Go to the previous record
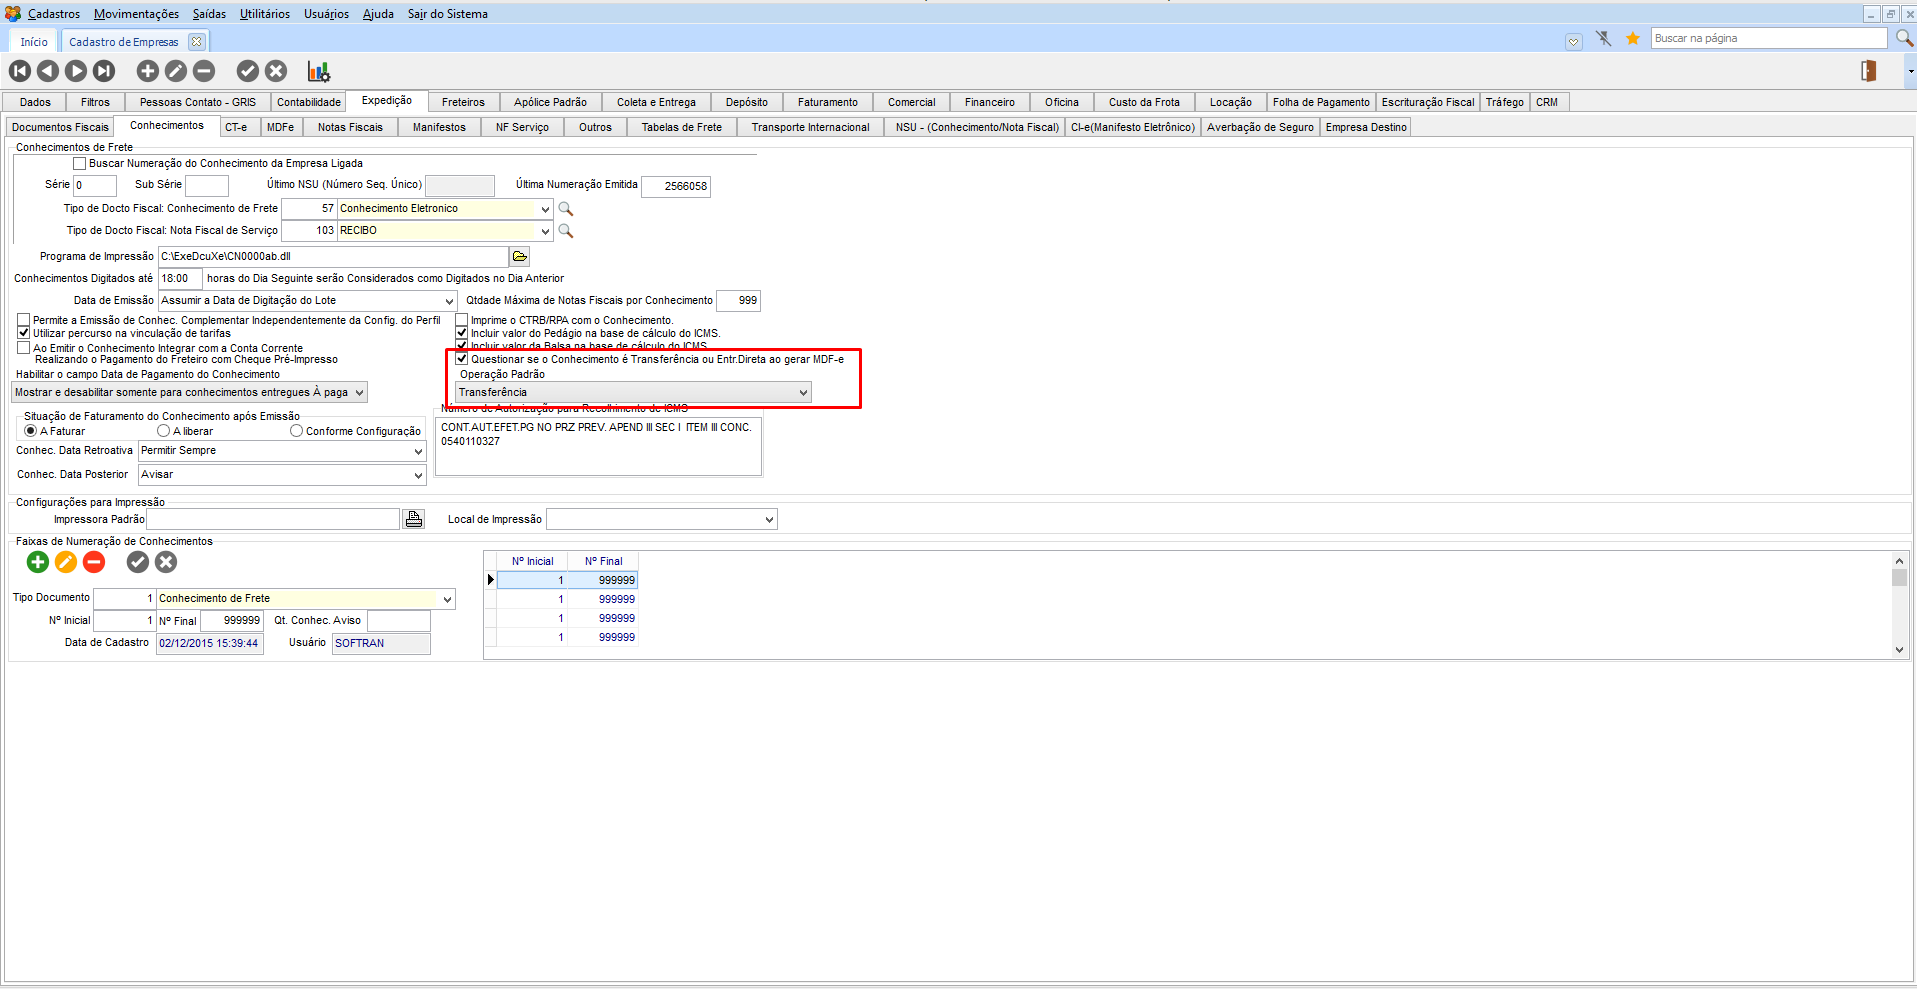The height and width of the screenshot is (989, 1917). click(48, 71)
